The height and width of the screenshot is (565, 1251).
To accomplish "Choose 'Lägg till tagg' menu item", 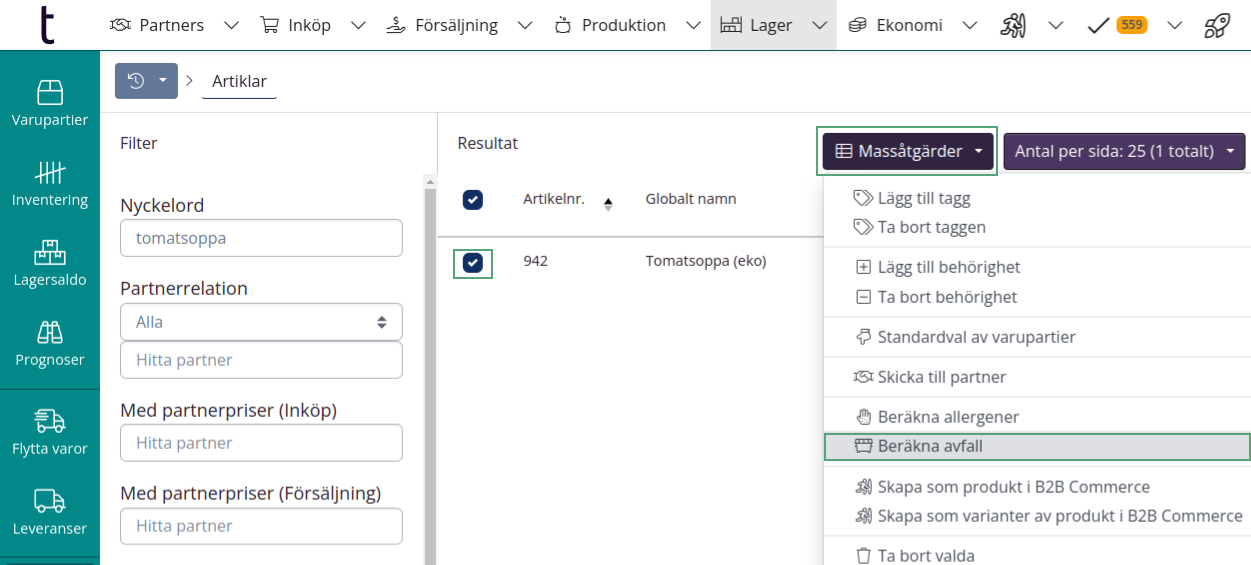I will pos(923,199).
